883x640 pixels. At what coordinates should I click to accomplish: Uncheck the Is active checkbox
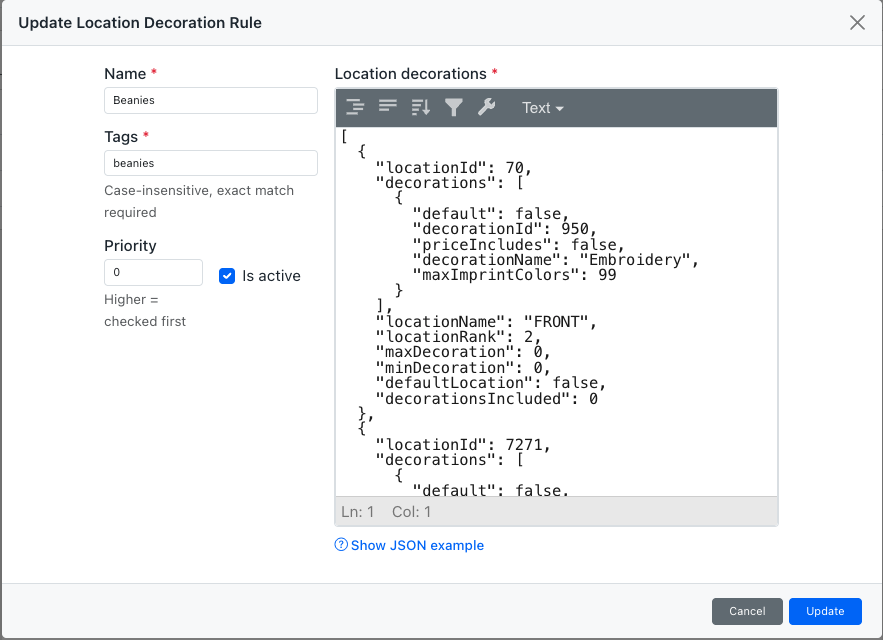click(x=227, y=276)
